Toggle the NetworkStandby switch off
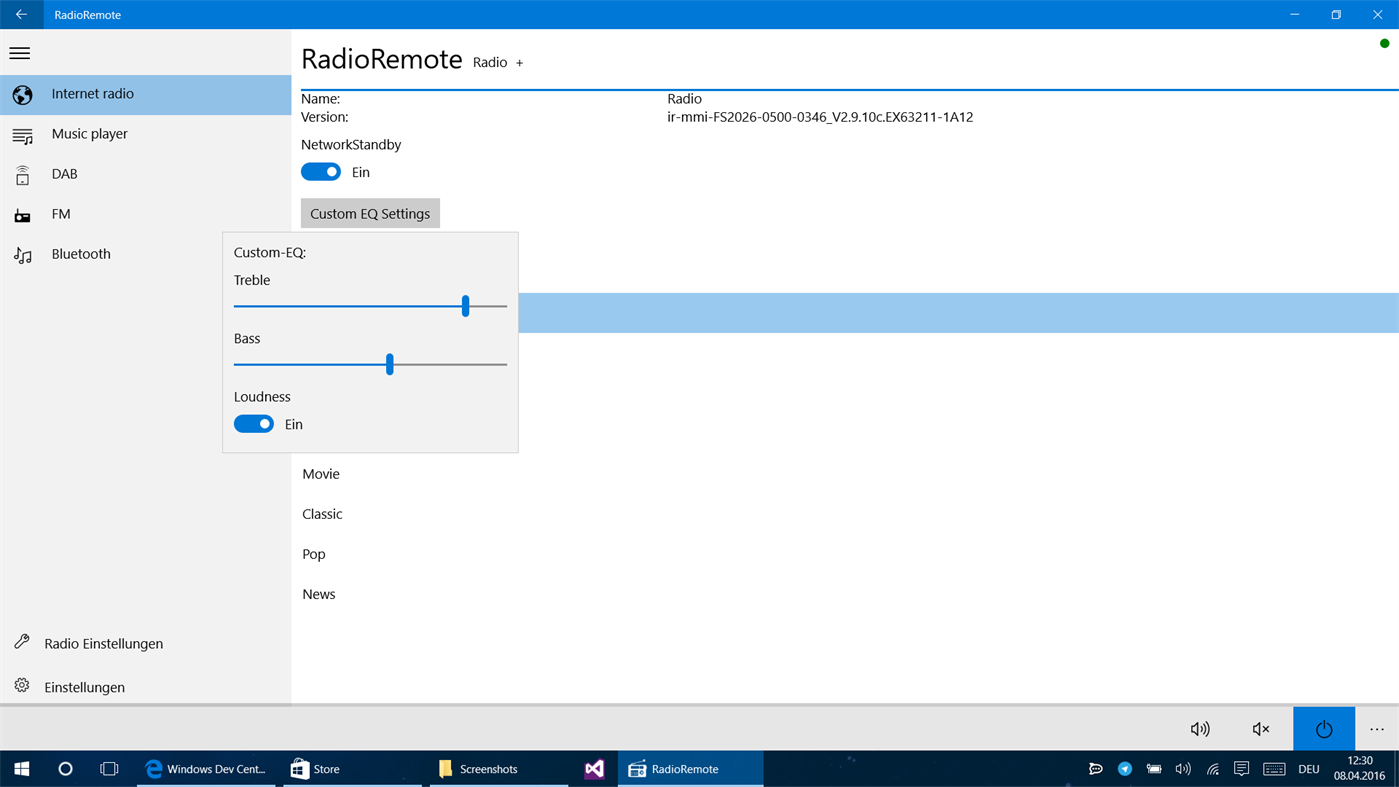This screenshot has width=1399, height=787. point(320,171)
